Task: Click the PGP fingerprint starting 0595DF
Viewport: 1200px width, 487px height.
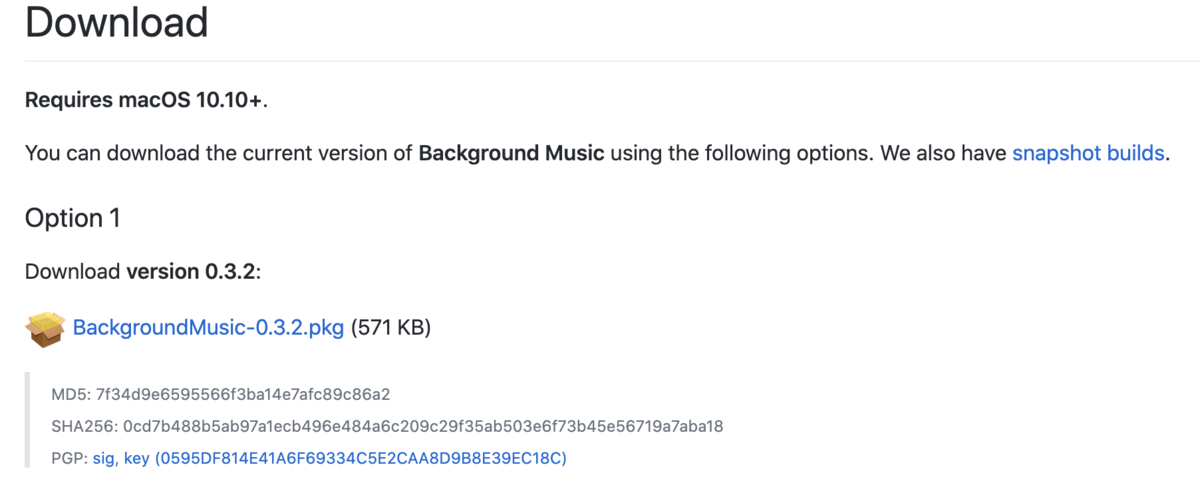Action: tap(361, 458)
